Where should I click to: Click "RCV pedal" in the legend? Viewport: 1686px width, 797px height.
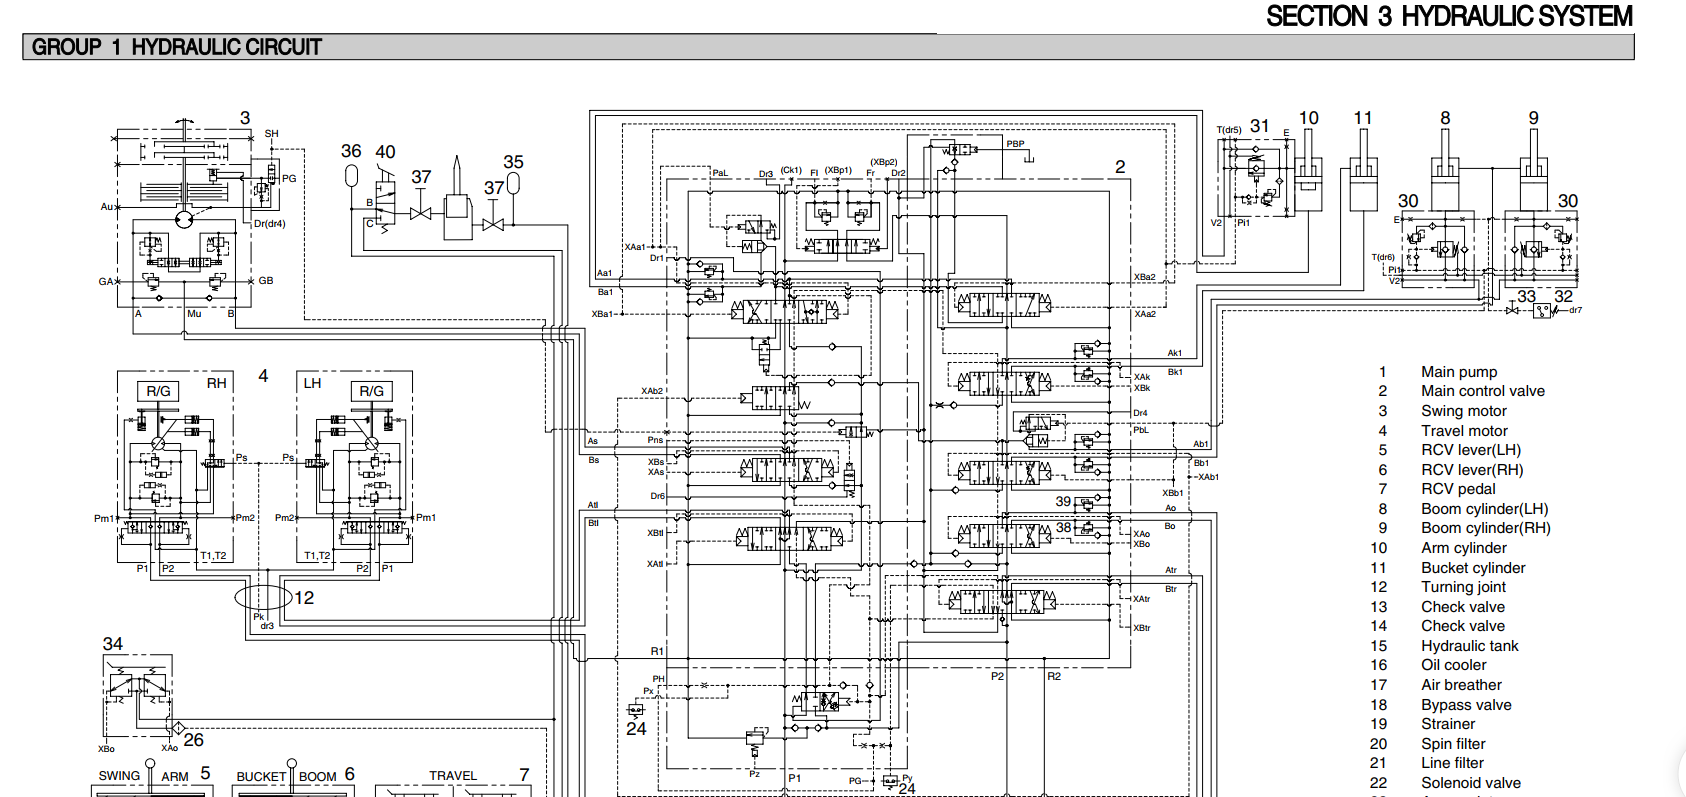point(1458,489)
